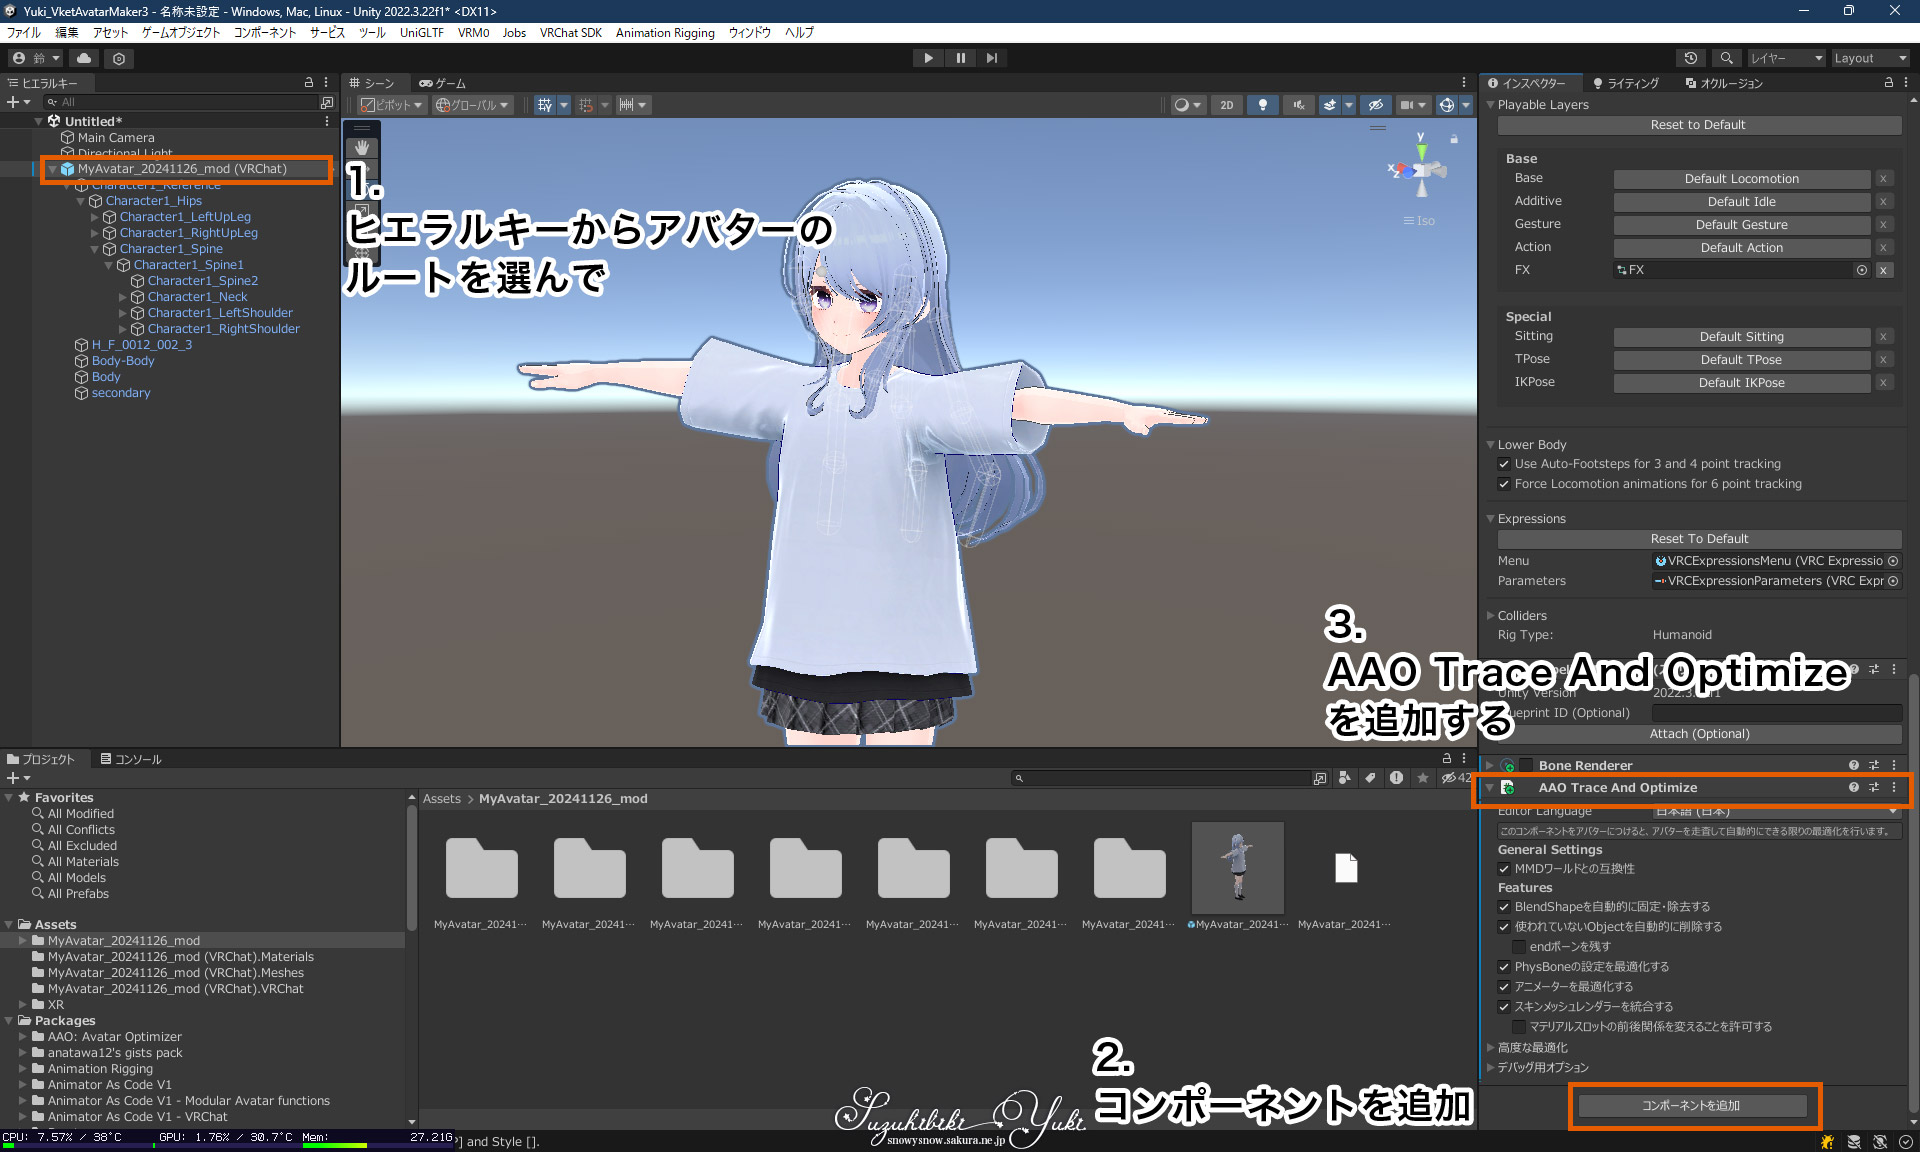Toggle PhysBoneの設定を最適化する checkbox
This screenshot has height=1152, width=1920.
[1504, 967]
